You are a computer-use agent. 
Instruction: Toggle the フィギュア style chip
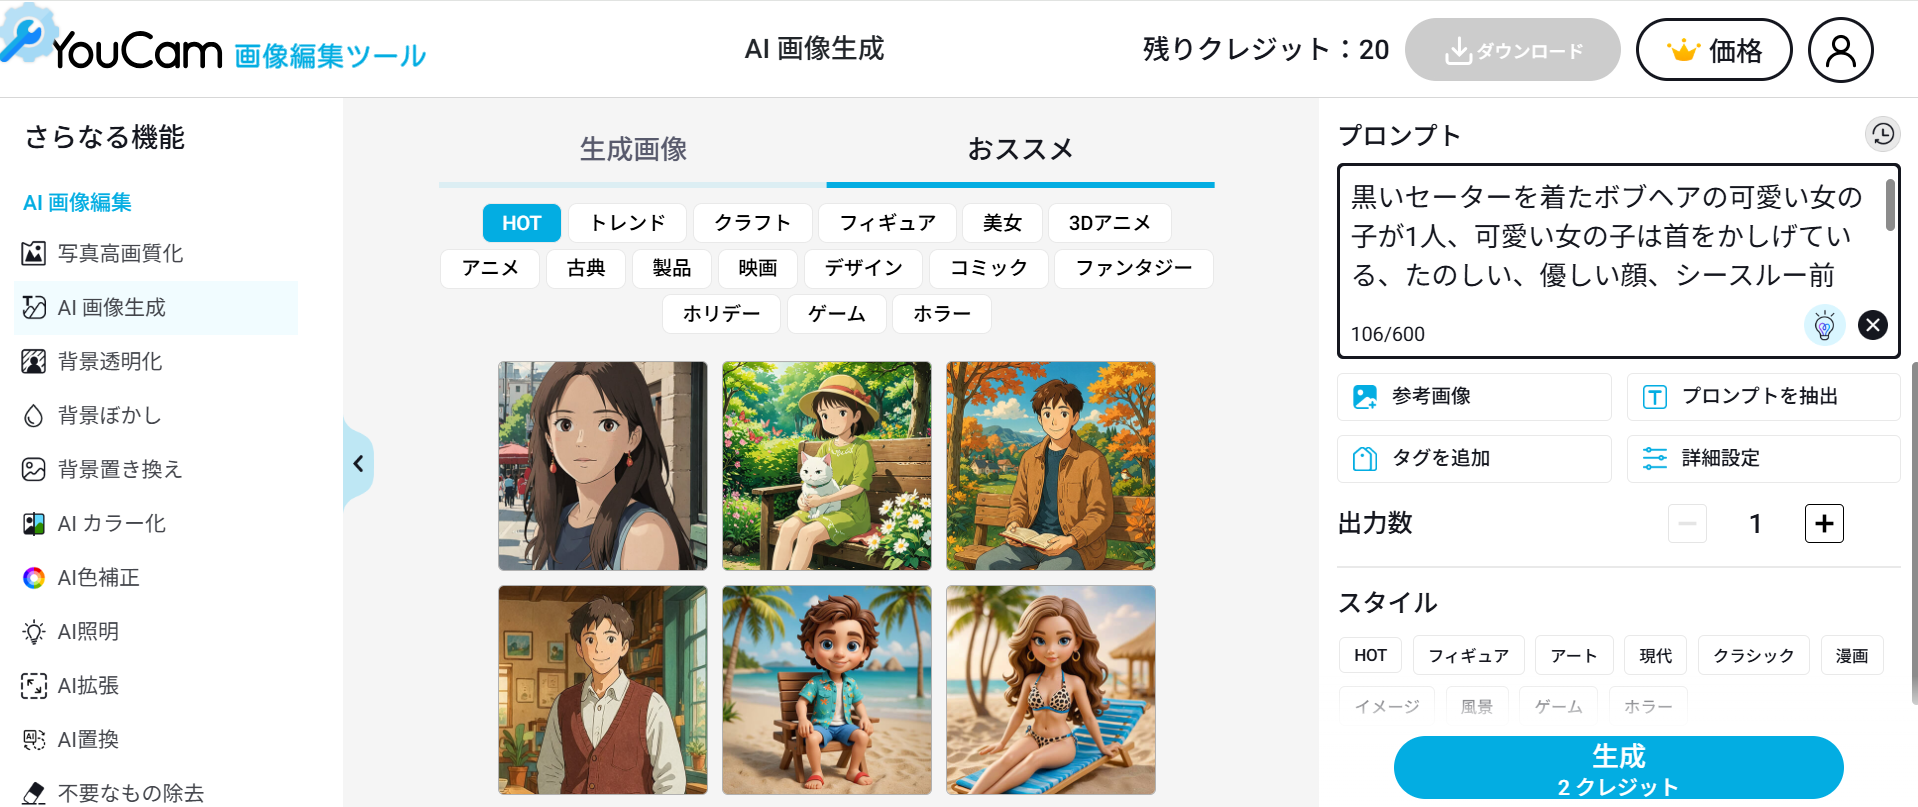(x=1468, y=656)
